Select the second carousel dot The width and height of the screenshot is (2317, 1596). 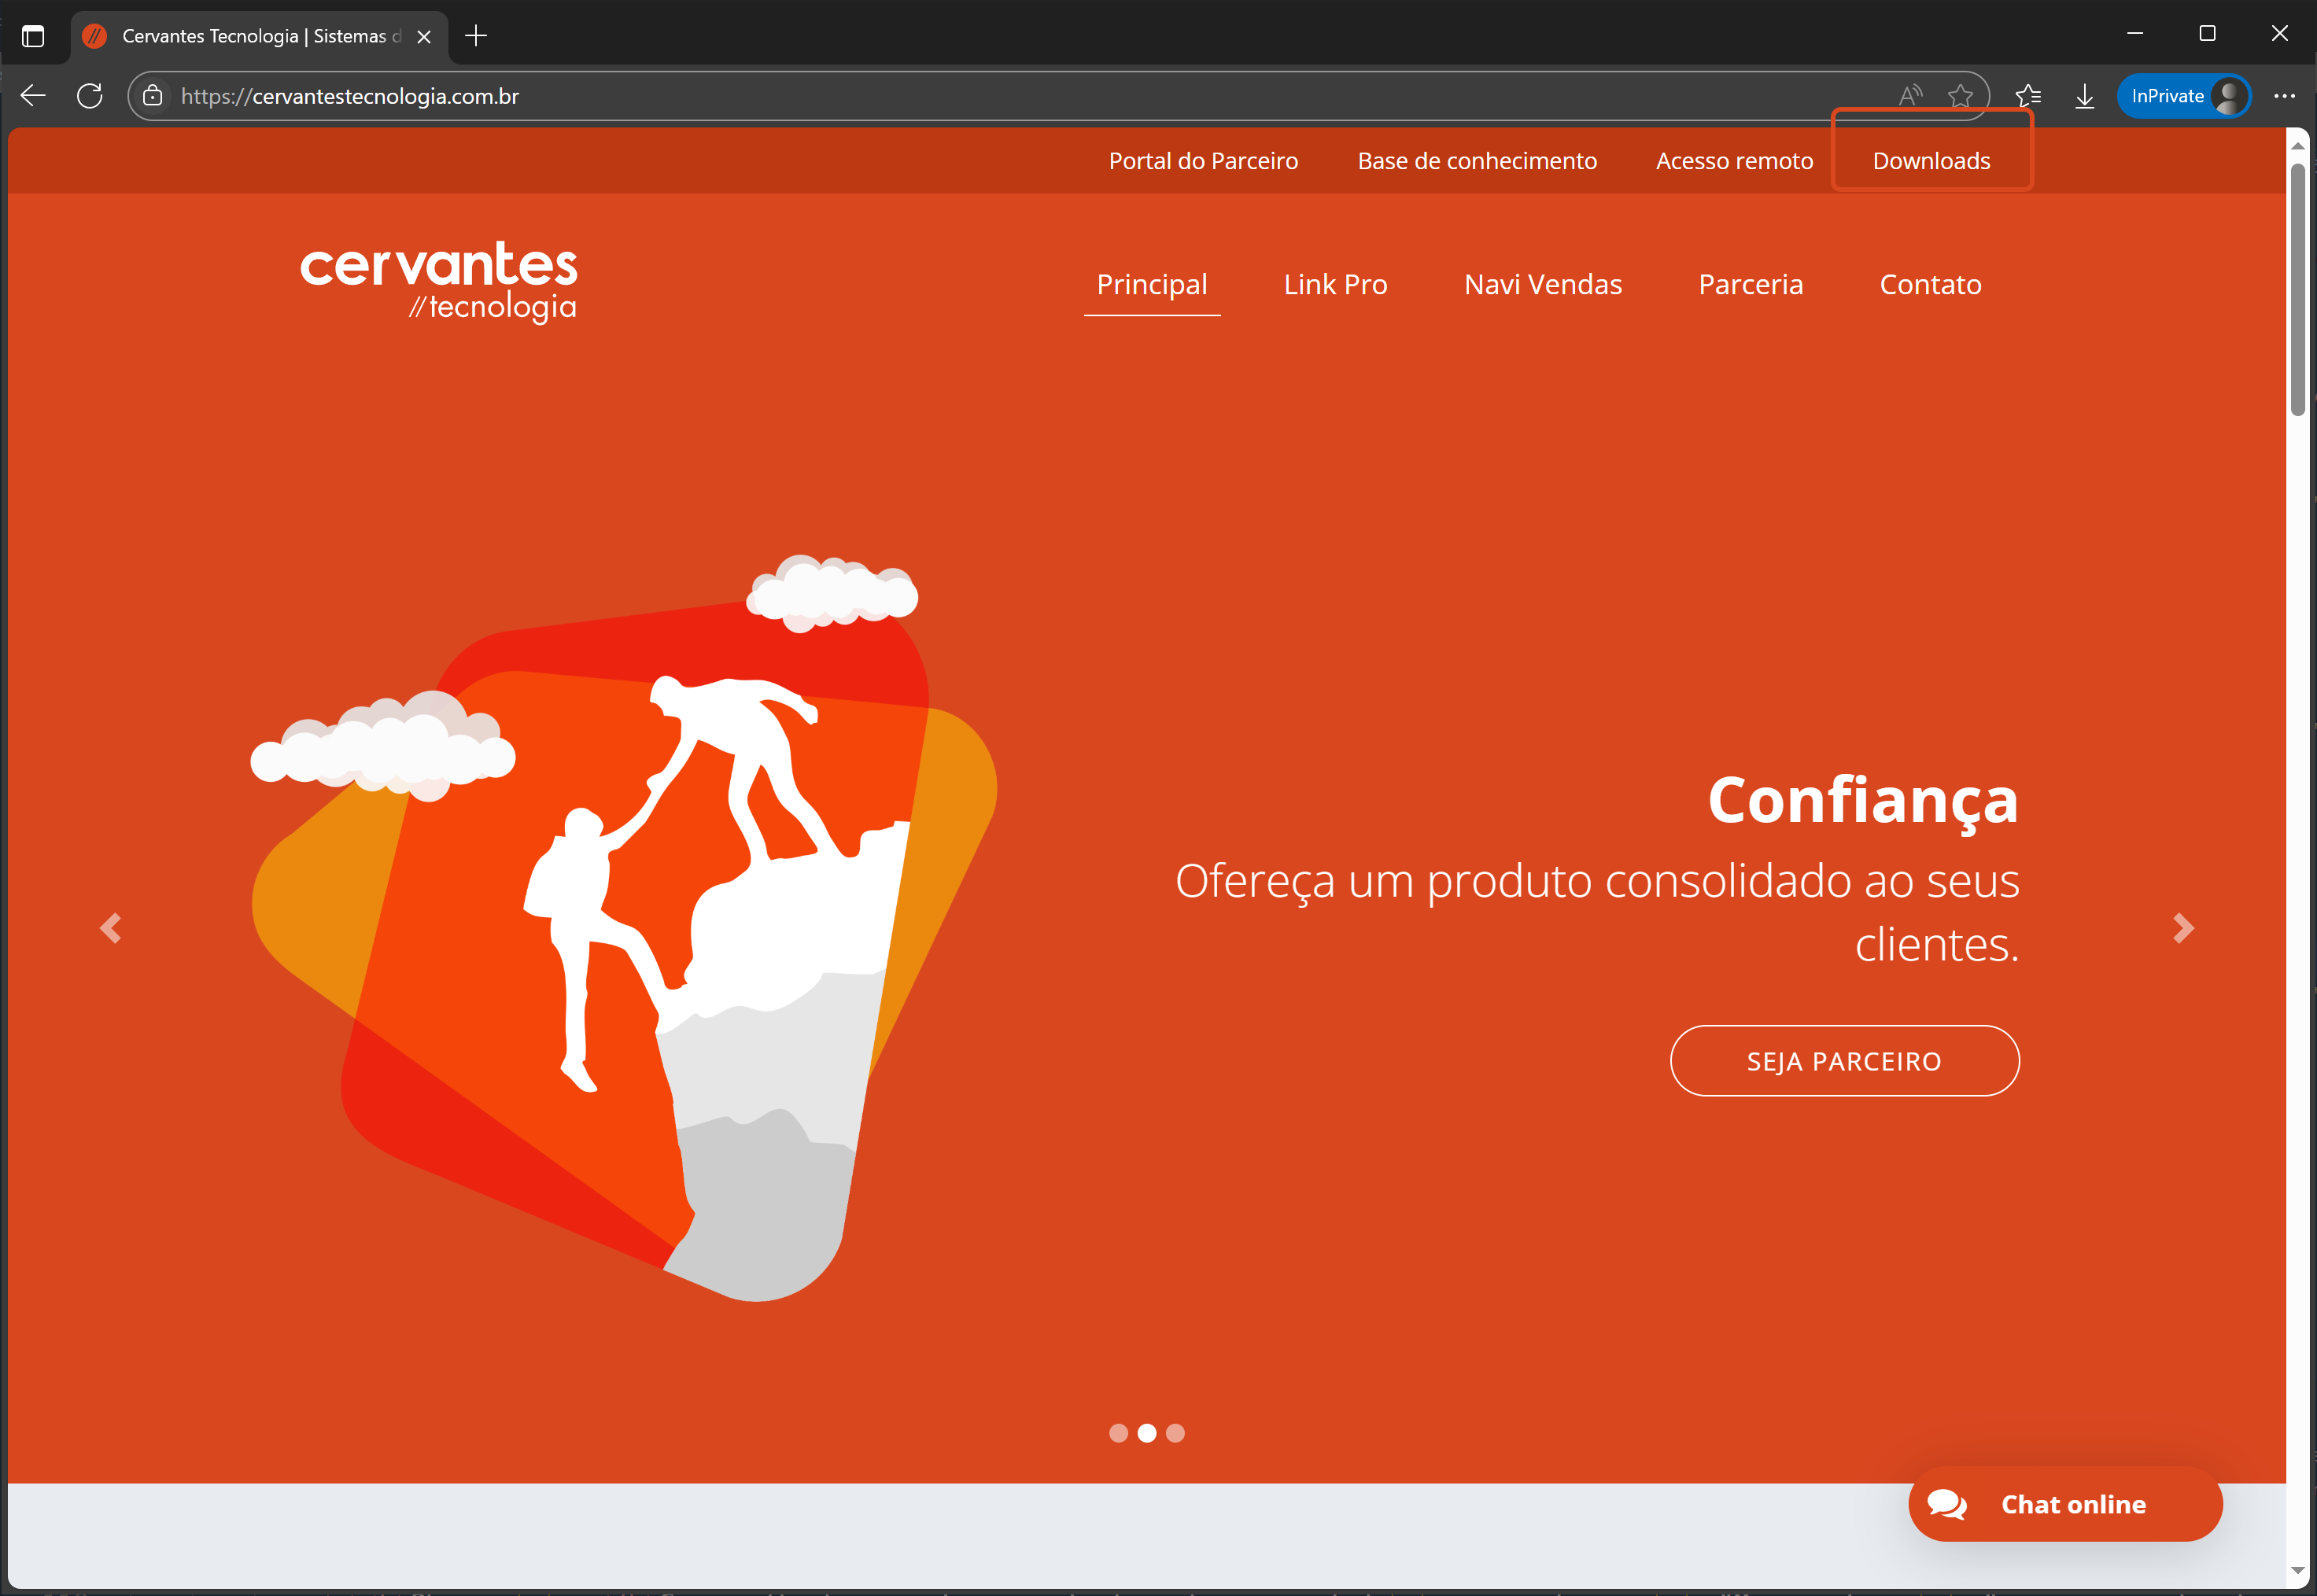coord(1147,1433)
